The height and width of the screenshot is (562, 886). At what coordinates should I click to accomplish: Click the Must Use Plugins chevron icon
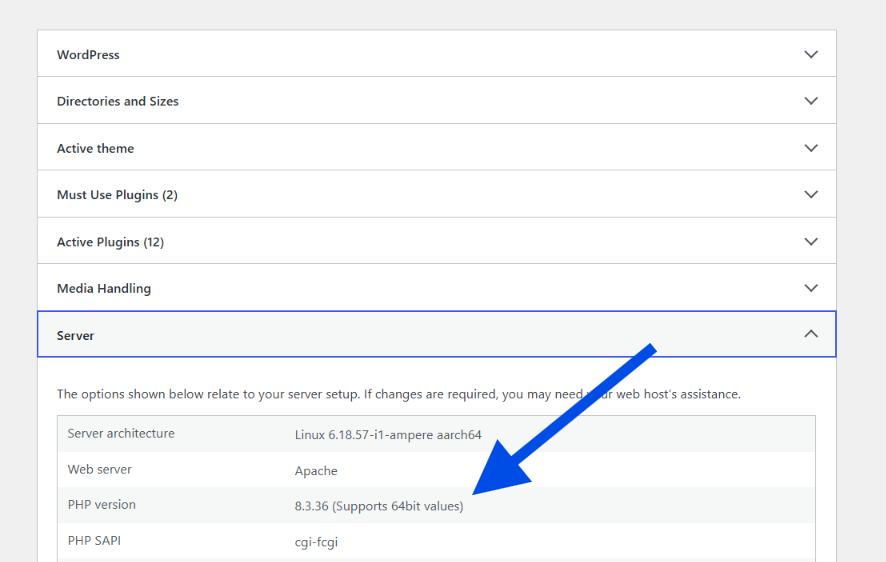[811, 194]
